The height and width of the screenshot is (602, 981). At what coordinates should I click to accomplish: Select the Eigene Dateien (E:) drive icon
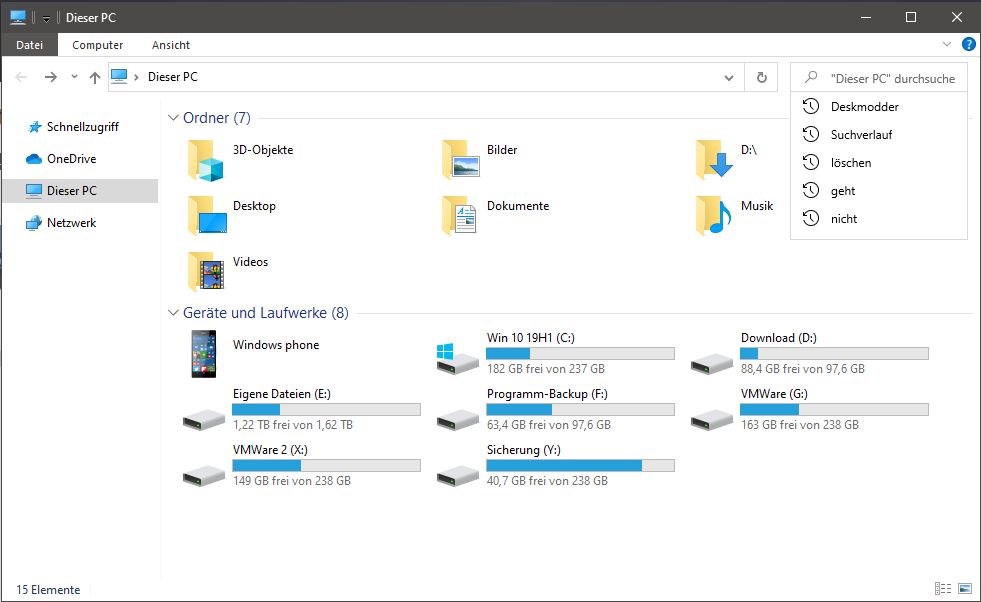(x=203, y=419)
